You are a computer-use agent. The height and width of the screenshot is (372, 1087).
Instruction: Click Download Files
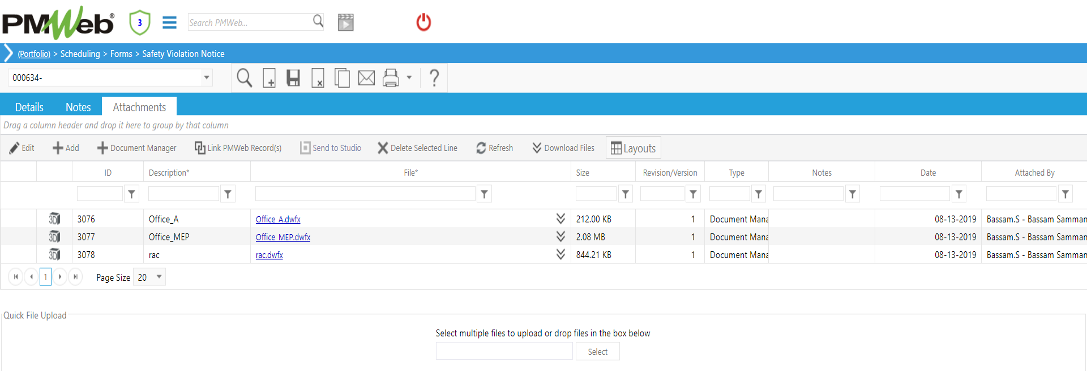click(x=563, y=148)
